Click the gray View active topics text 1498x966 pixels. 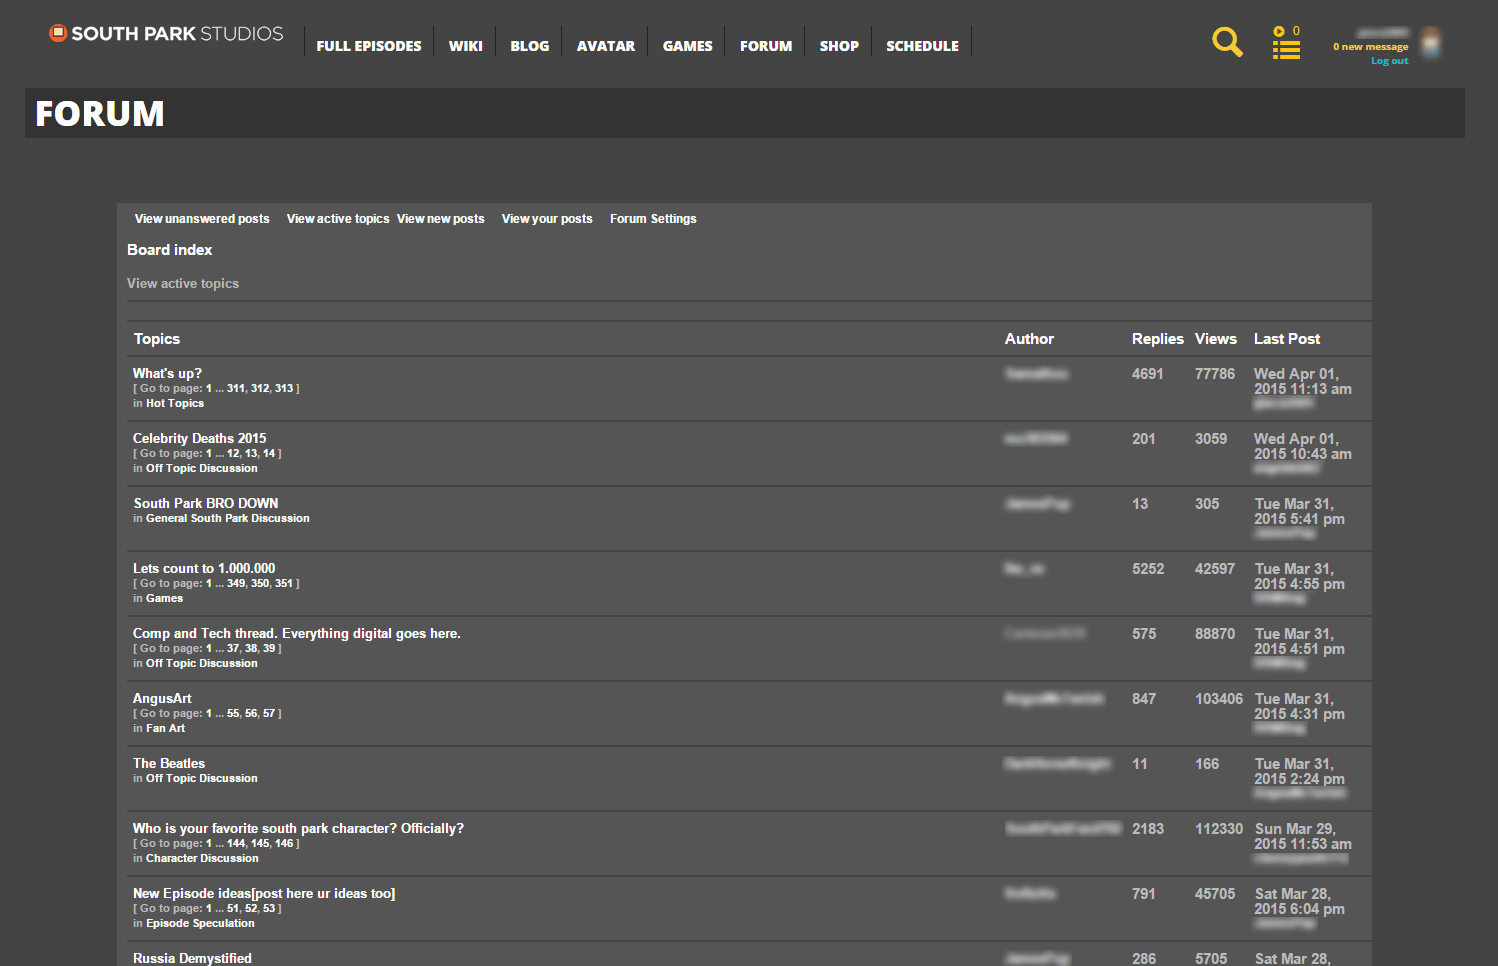[183, 284]
